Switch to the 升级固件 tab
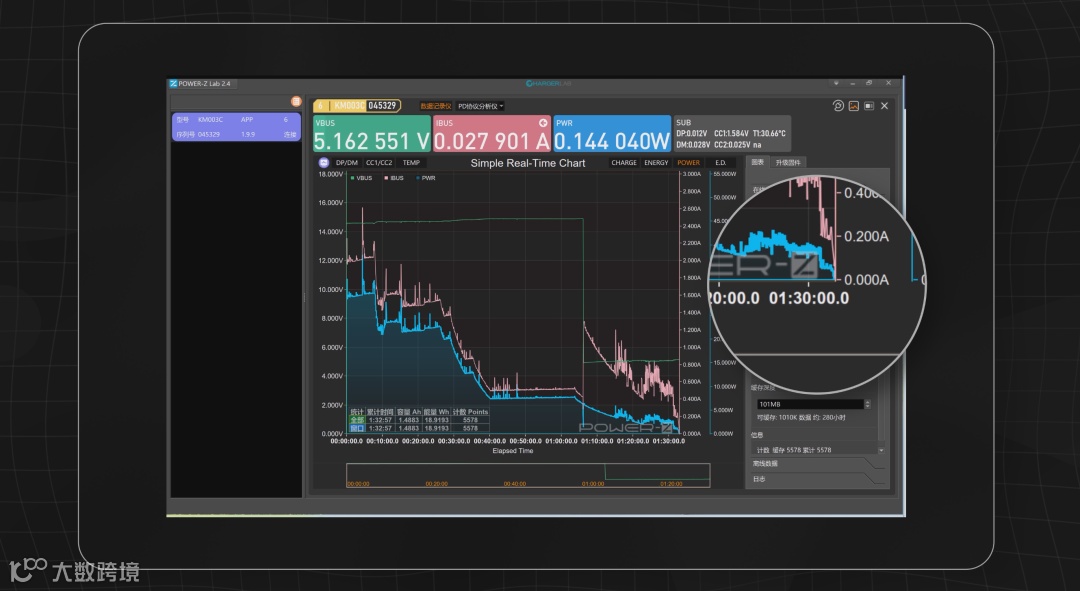1080x591 pixels. (788, 163)
